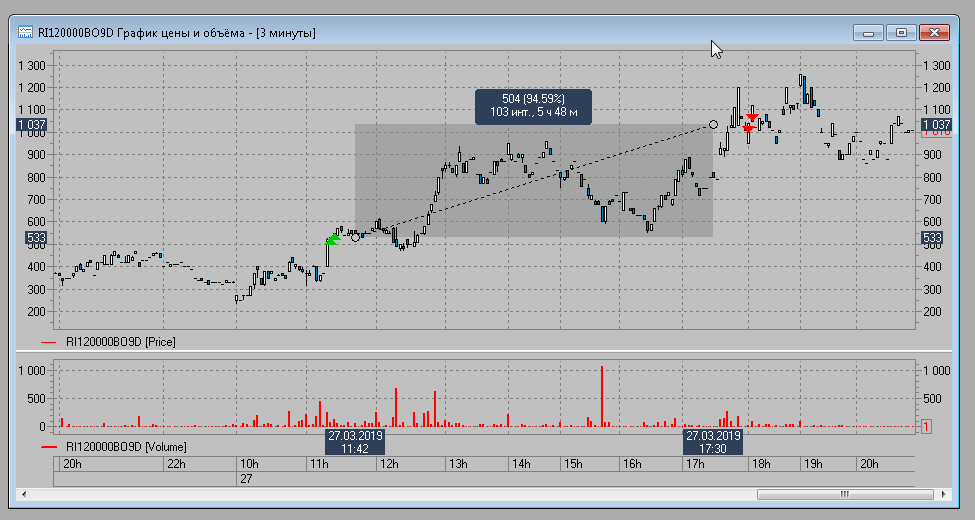Maximize the chart window
Screen dimensions: 975x520
pyautogui.click(x=901, y=33)
